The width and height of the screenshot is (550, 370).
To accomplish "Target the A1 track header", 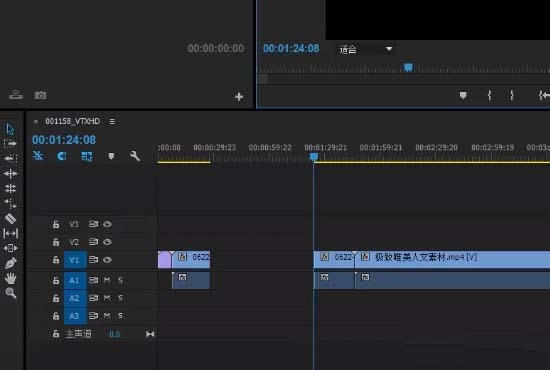I will (75, 280).
